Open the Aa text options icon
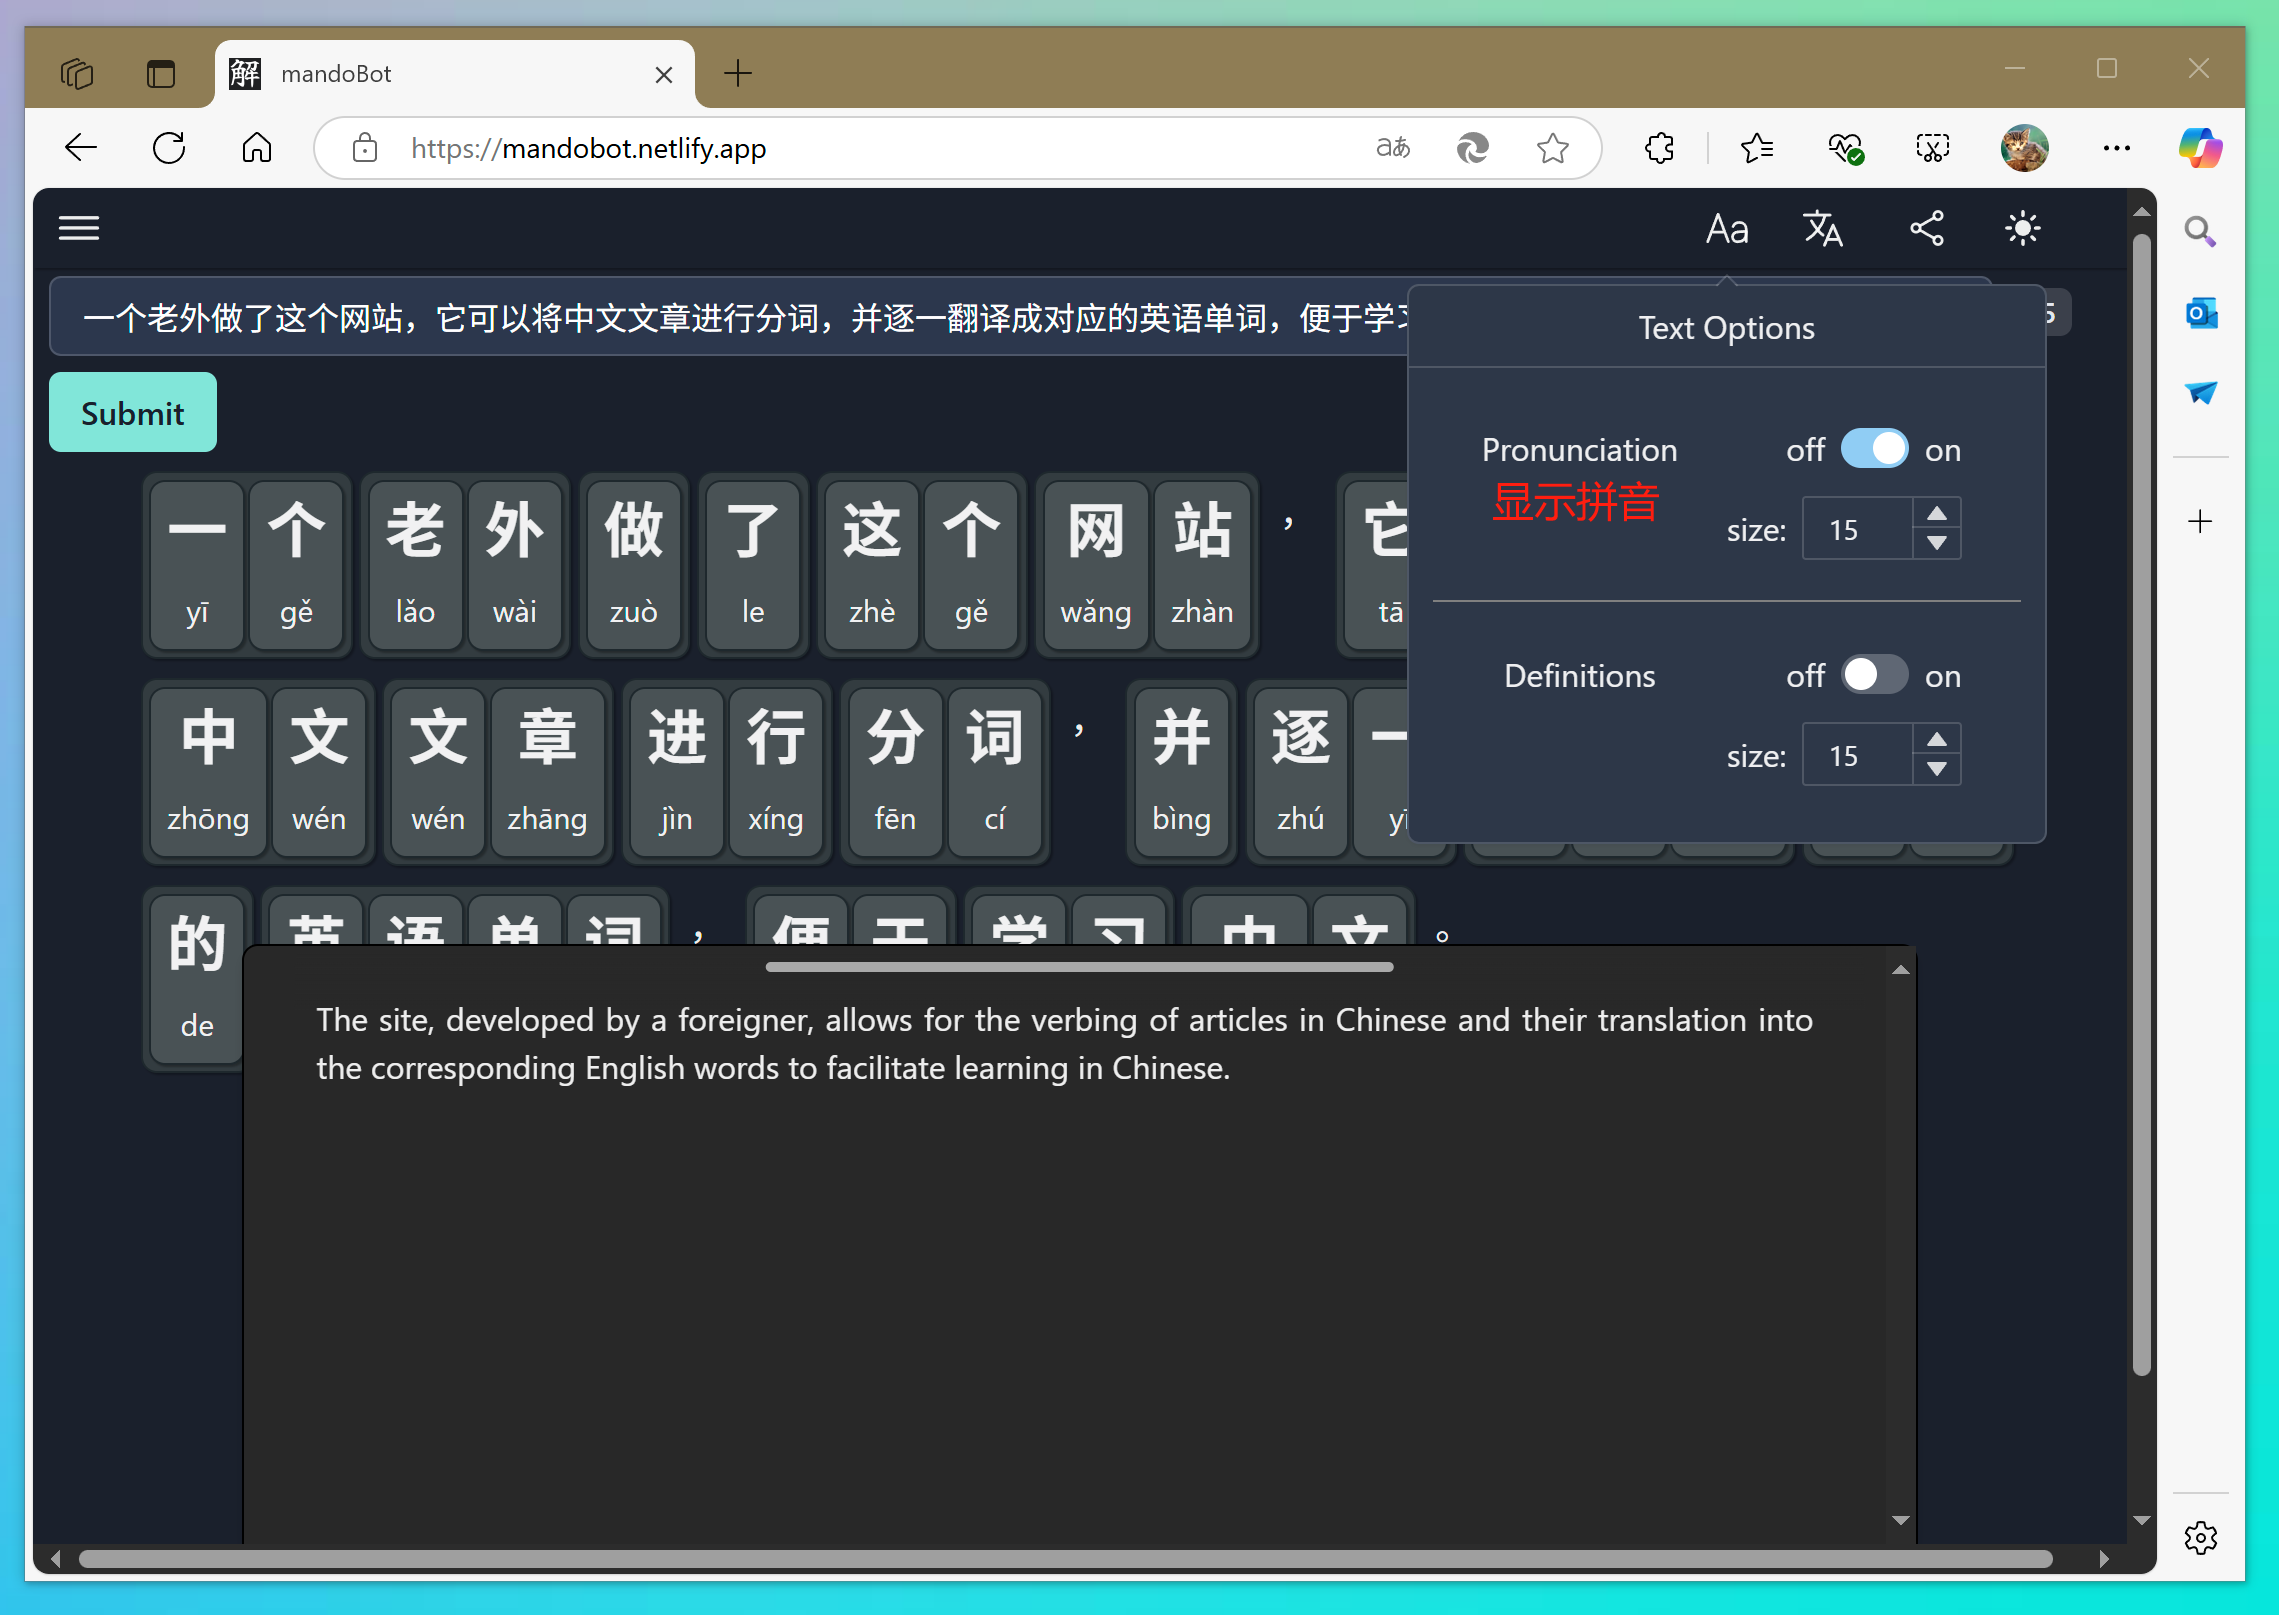2279x1615 pixels. pos(1727,229)
